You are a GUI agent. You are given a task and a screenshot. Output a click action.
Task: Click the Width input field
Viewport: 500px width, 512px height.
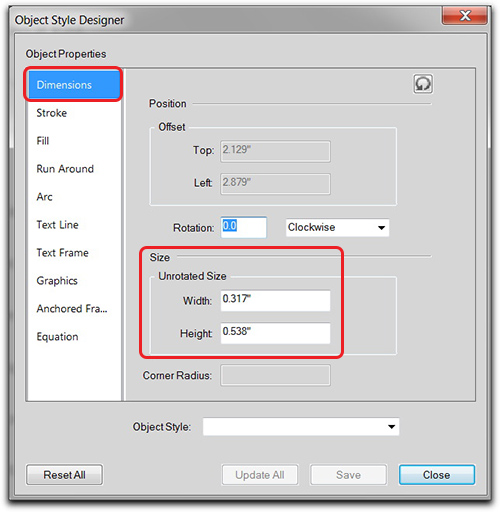point(275,301)
